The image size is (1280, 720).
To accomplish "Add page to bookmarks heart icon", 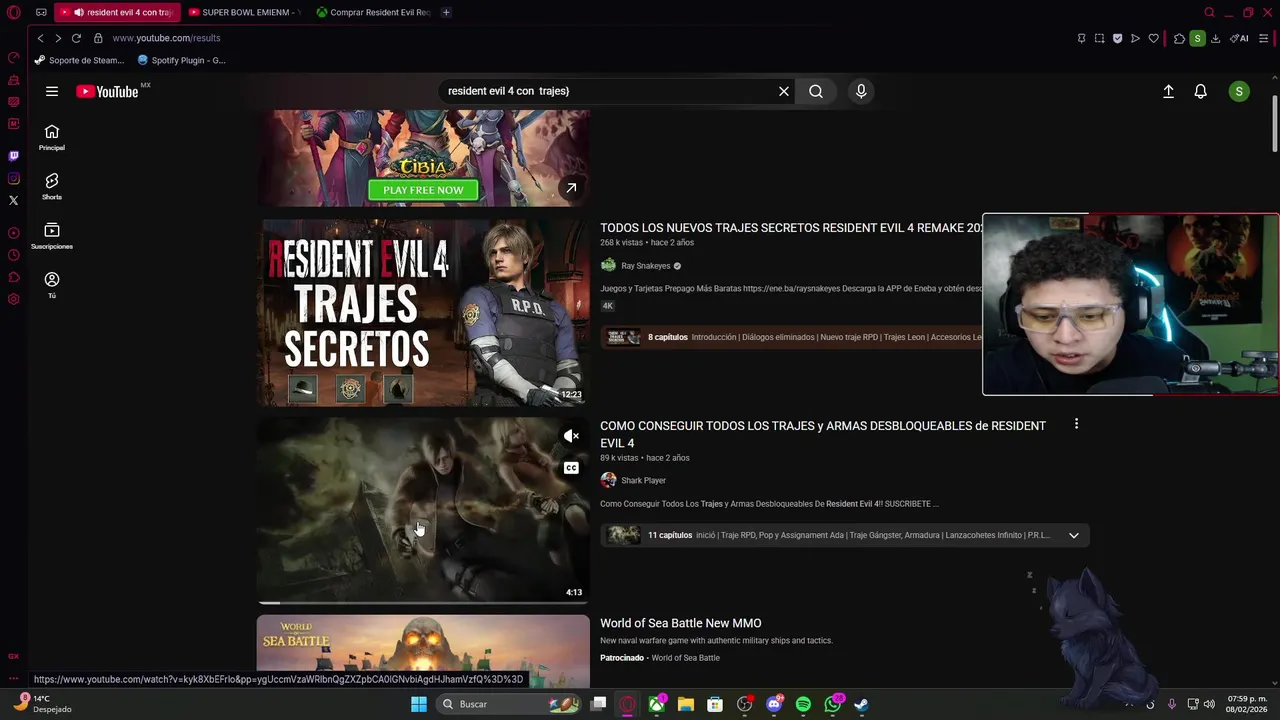I will [1153, 38].
